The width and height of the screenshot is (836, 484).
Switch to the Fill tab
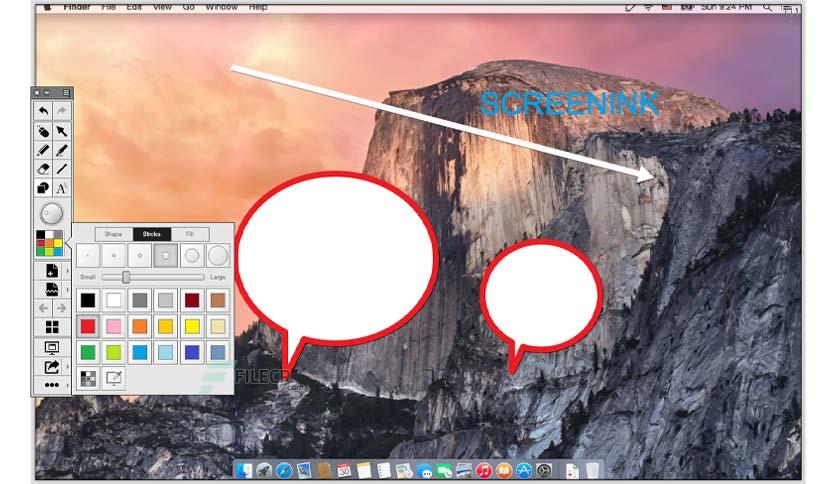click(x=190, y=234)
